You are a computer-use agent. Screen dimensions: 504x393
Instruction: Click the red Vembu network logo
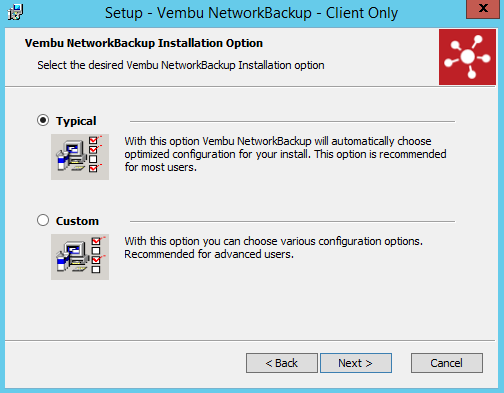(x=467, y=57)
